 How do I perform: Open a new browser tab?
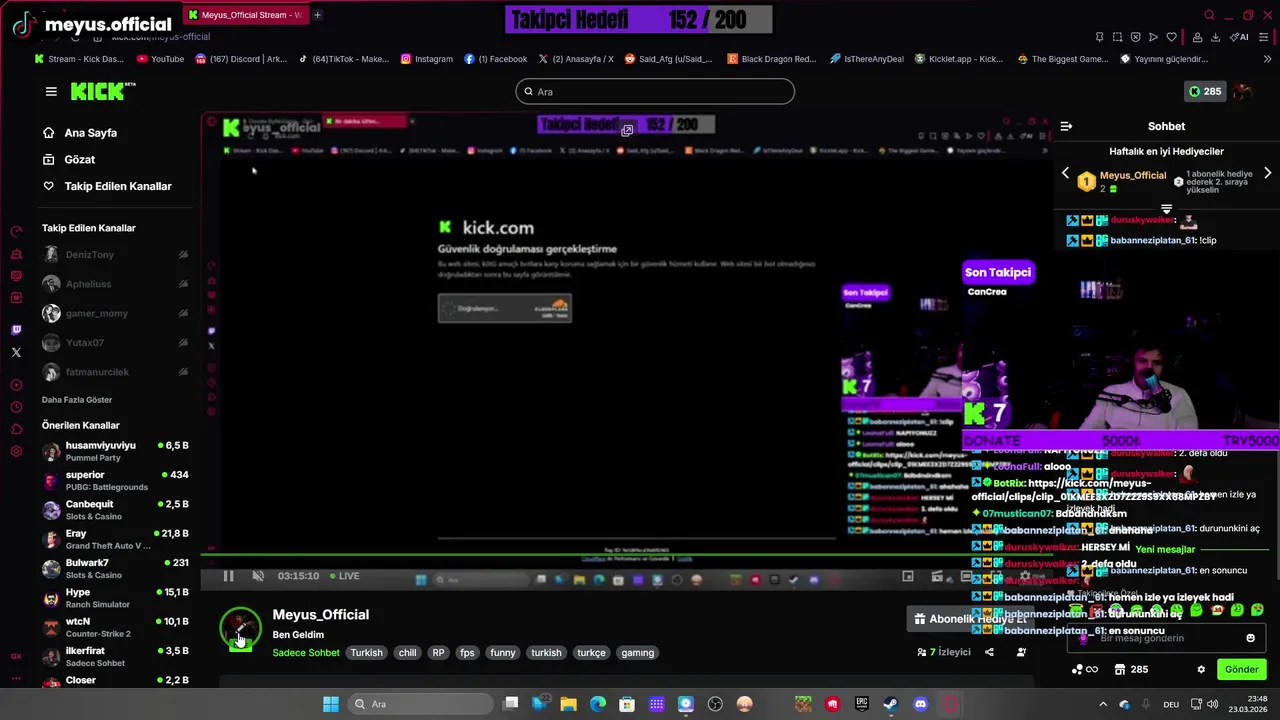click(317, 15)
